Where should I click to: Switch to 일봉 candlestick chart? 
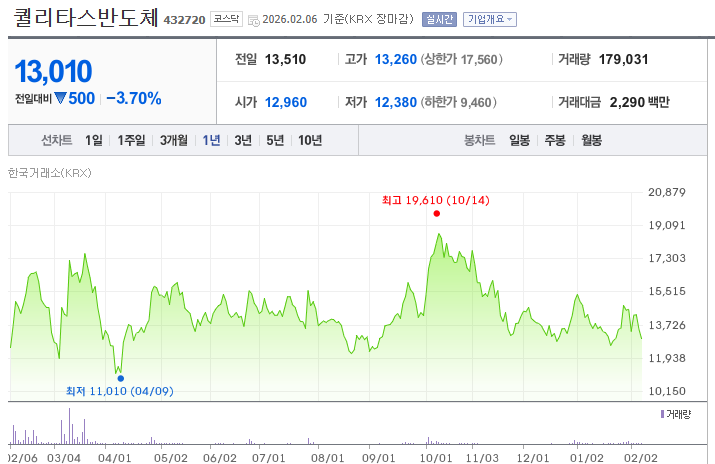coord(519,140)
